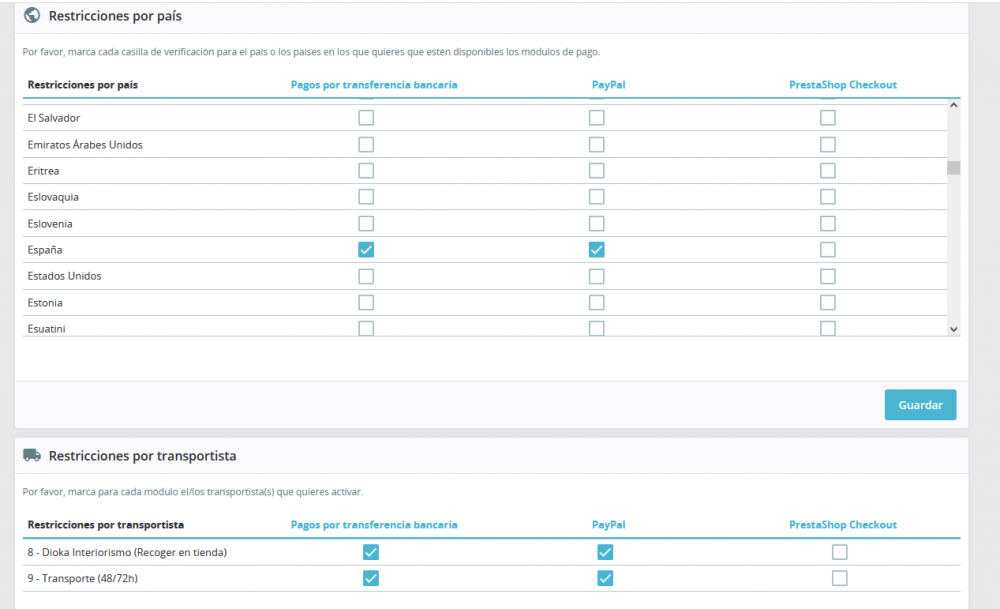Click carrier table PrestaShop Checkout header
The height and width of the screenshot is (609, 1000).
pyautogui.click(x=842, y=525)
